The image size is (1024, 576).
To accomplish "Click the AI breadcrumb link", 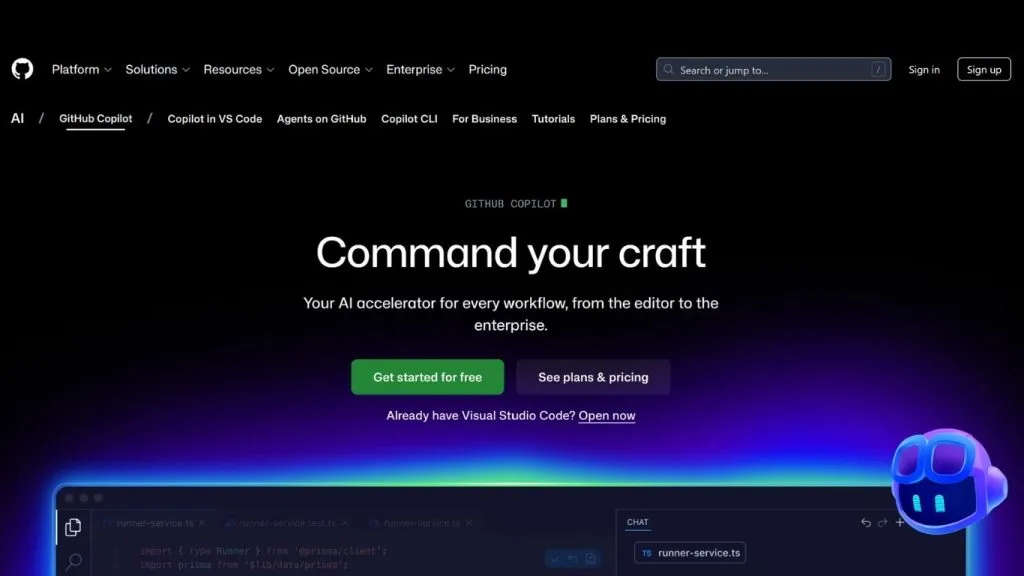I will click(x=18, y=118).
